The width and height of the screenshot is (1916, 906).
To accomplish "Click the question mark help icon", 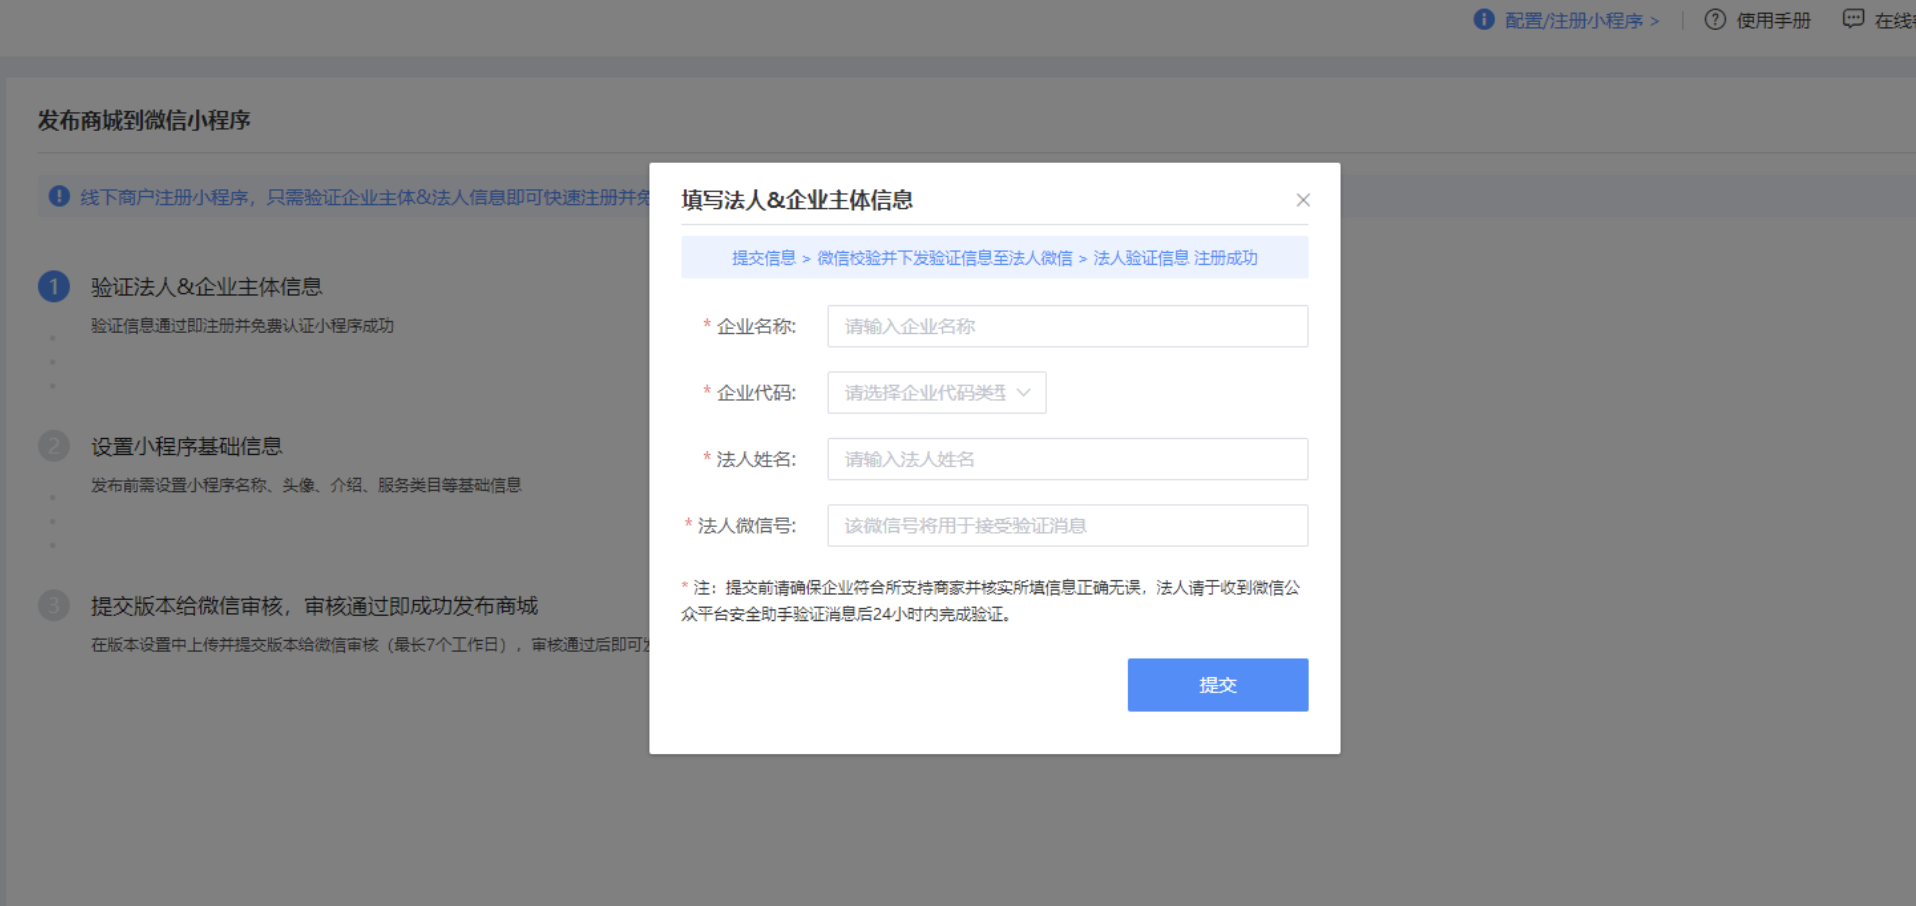I will tap(1715, 20).
